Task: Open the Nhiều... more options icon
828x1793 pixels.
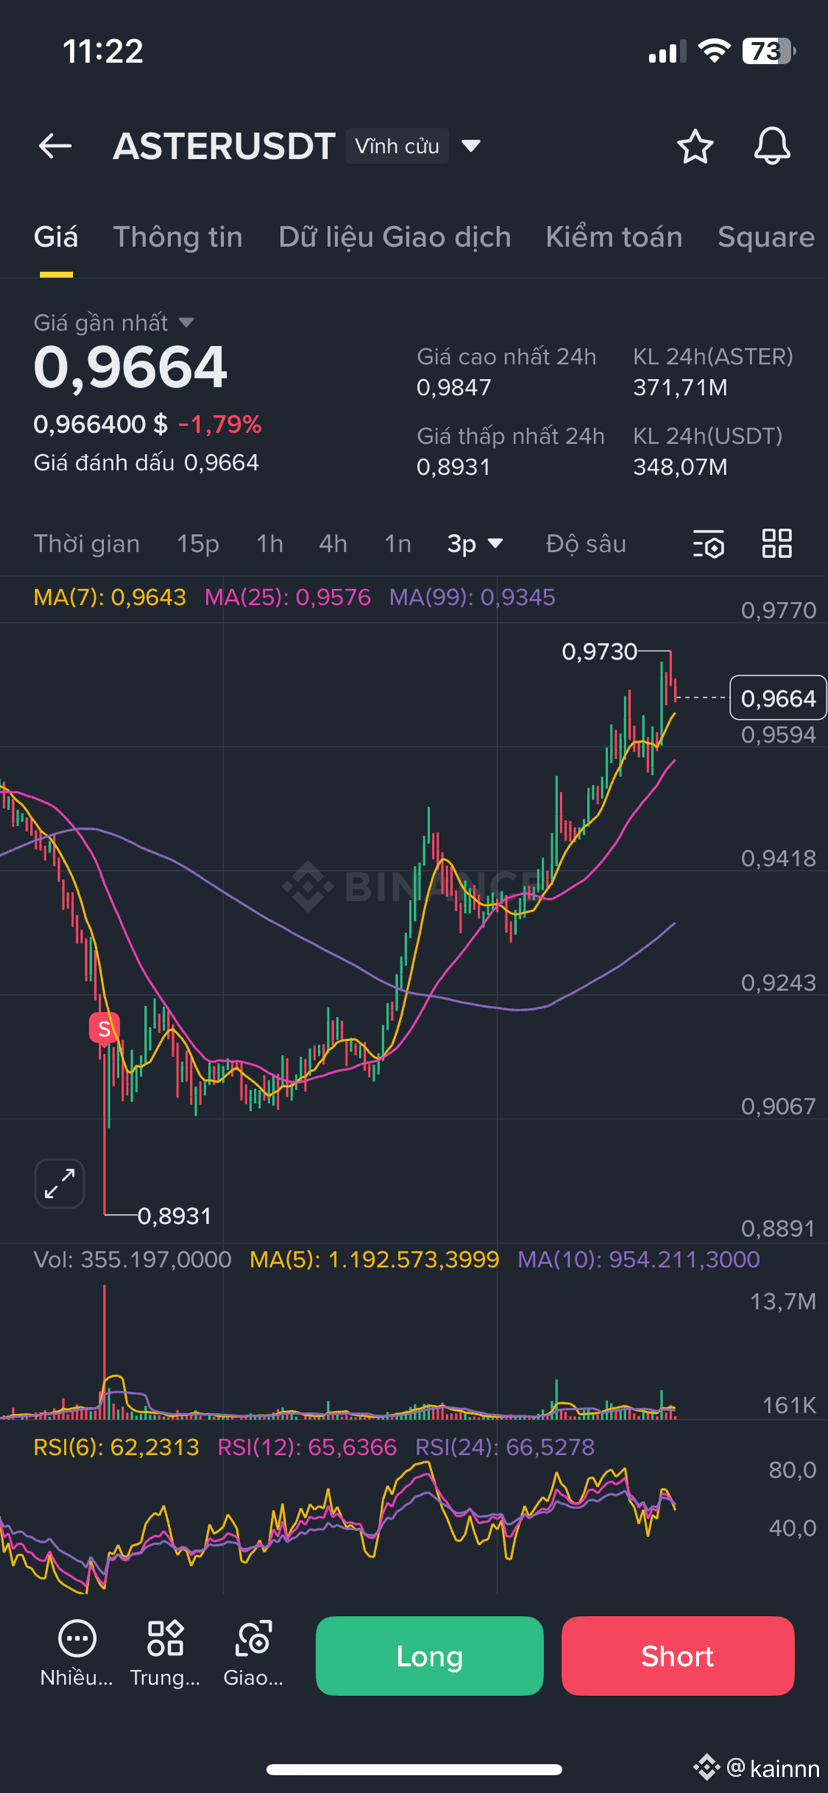Action: pyautogui.click(x=77, y=1654)
